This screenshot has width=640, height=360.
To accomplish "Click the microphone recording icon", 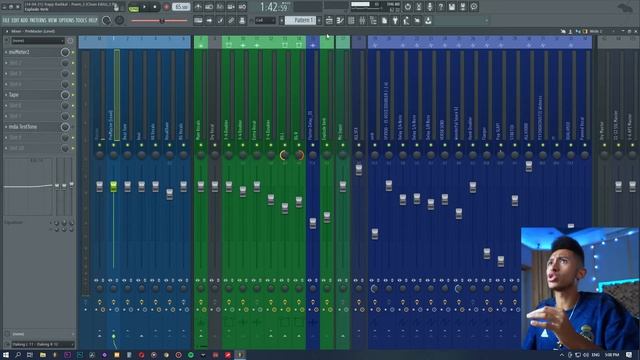I will click(429, 7).
